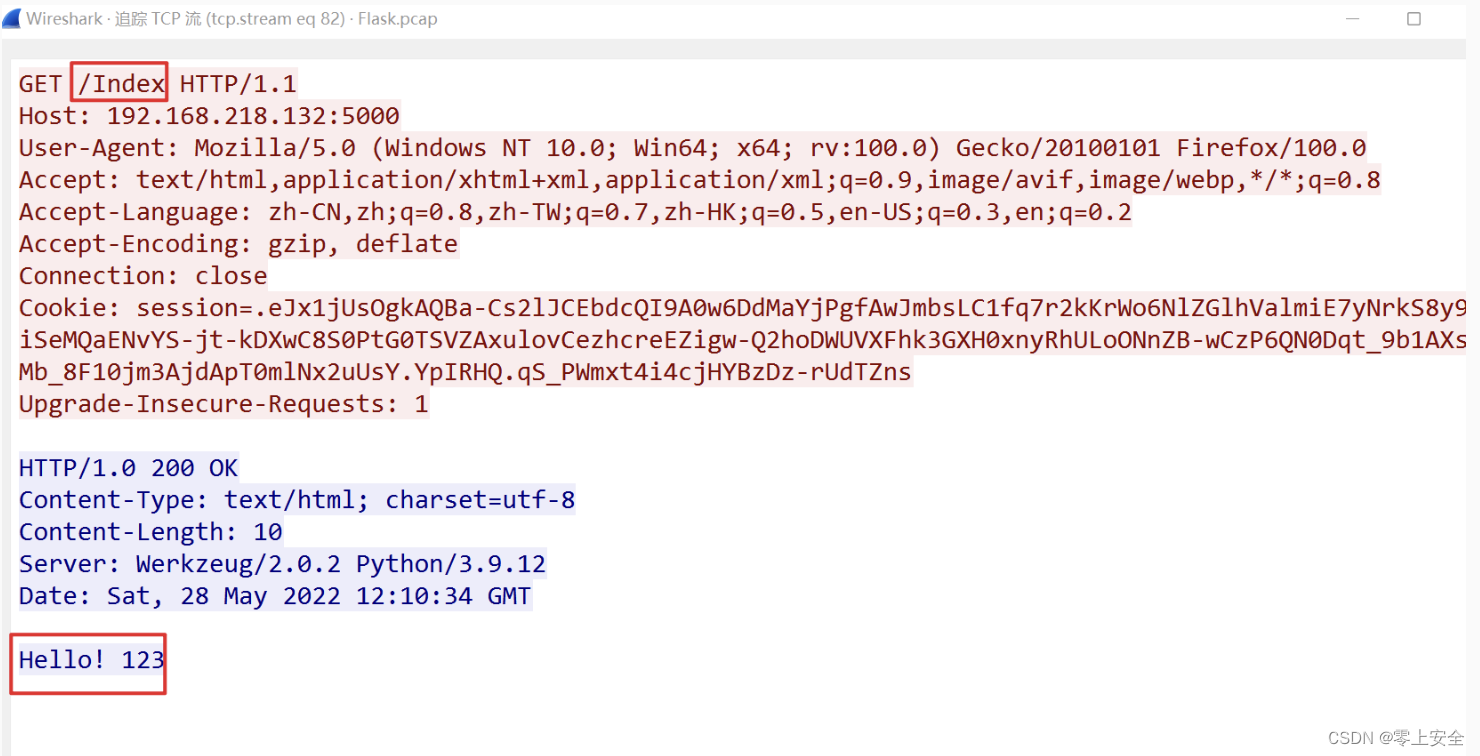Select the Host: 192.168.218.132:5000 line
The image size is (1480, 756).
209,115
